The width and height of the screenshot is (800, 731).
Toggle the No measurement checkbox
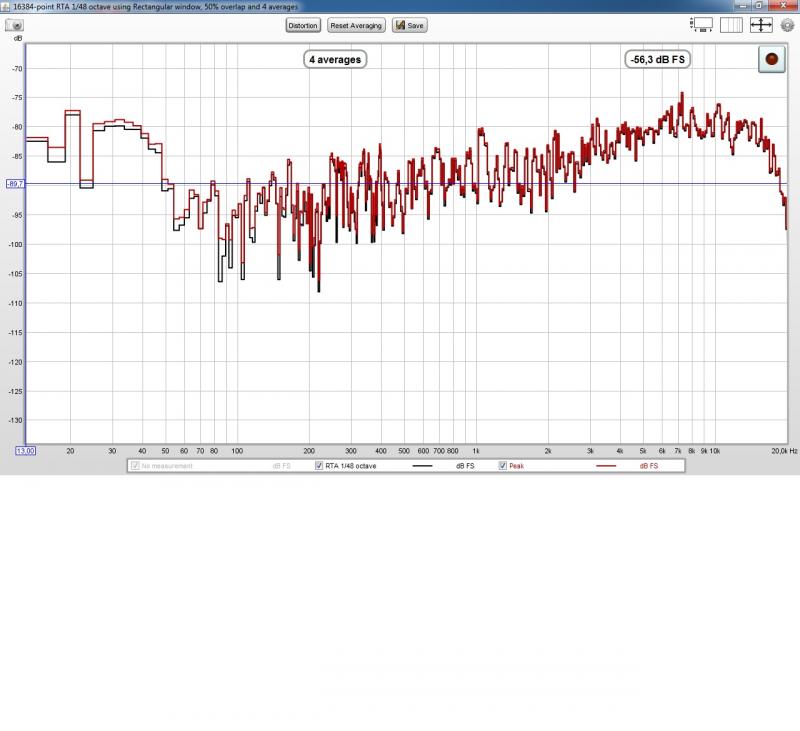tap(135, 466)
